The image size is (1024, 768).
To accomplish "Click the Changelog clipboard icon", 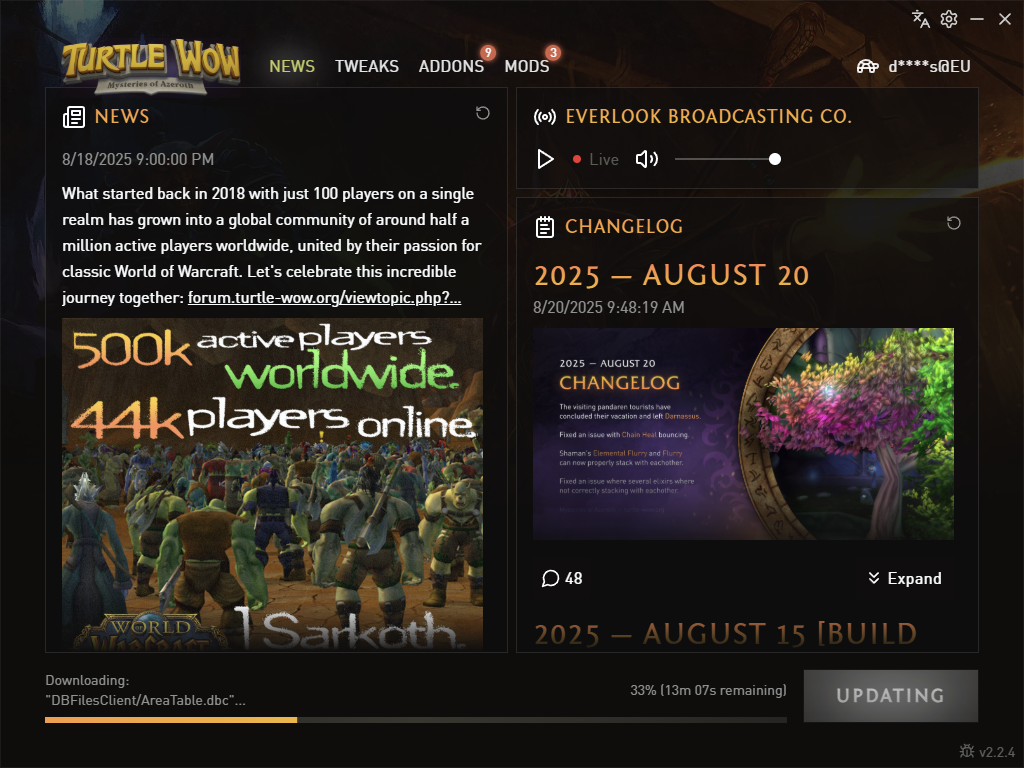I will (545, 227).
